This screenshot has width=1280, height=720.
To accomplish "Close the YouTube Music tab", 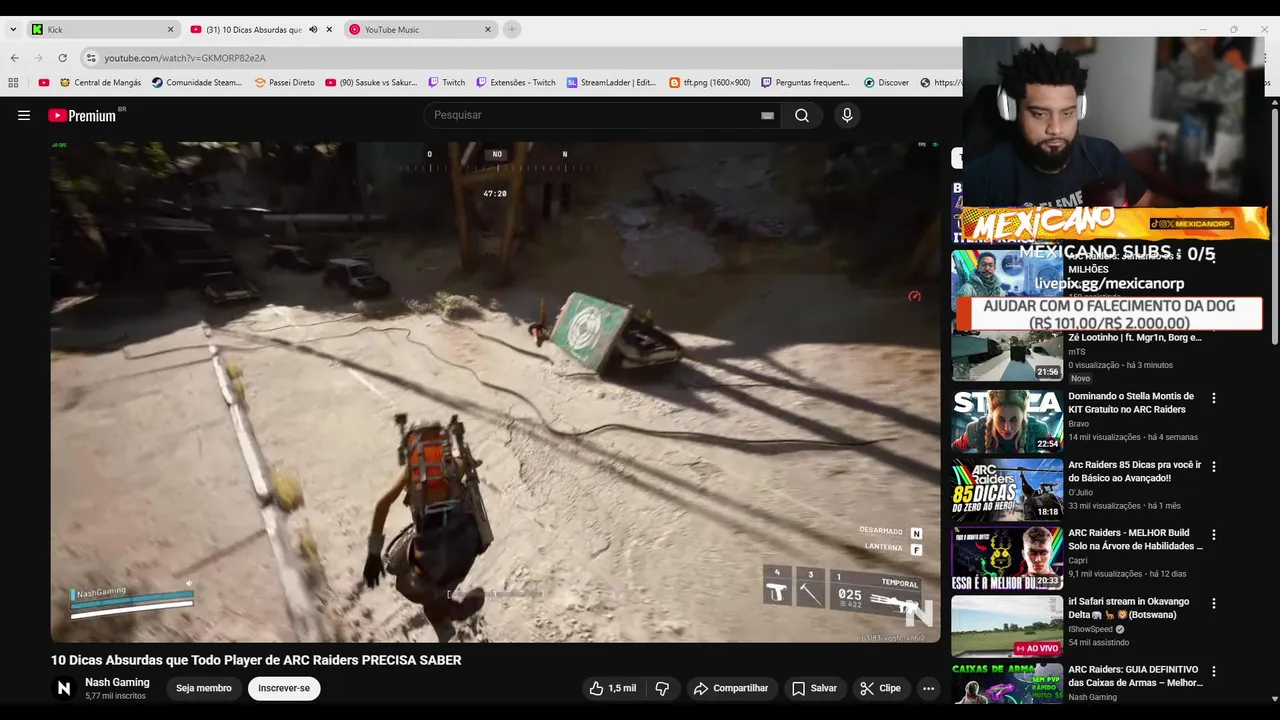I will pyautogui.click(x=488, y=29).
